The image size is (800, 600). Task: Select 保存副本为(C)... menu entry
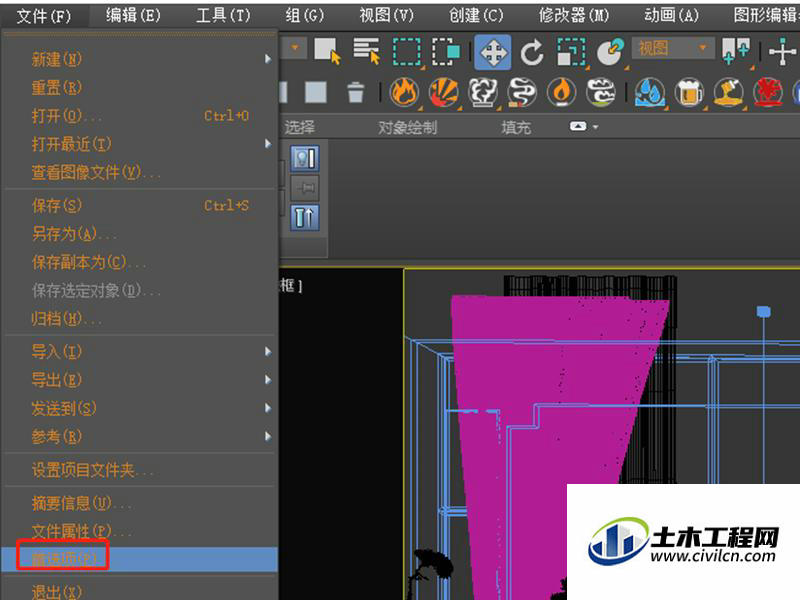point(139,262)
